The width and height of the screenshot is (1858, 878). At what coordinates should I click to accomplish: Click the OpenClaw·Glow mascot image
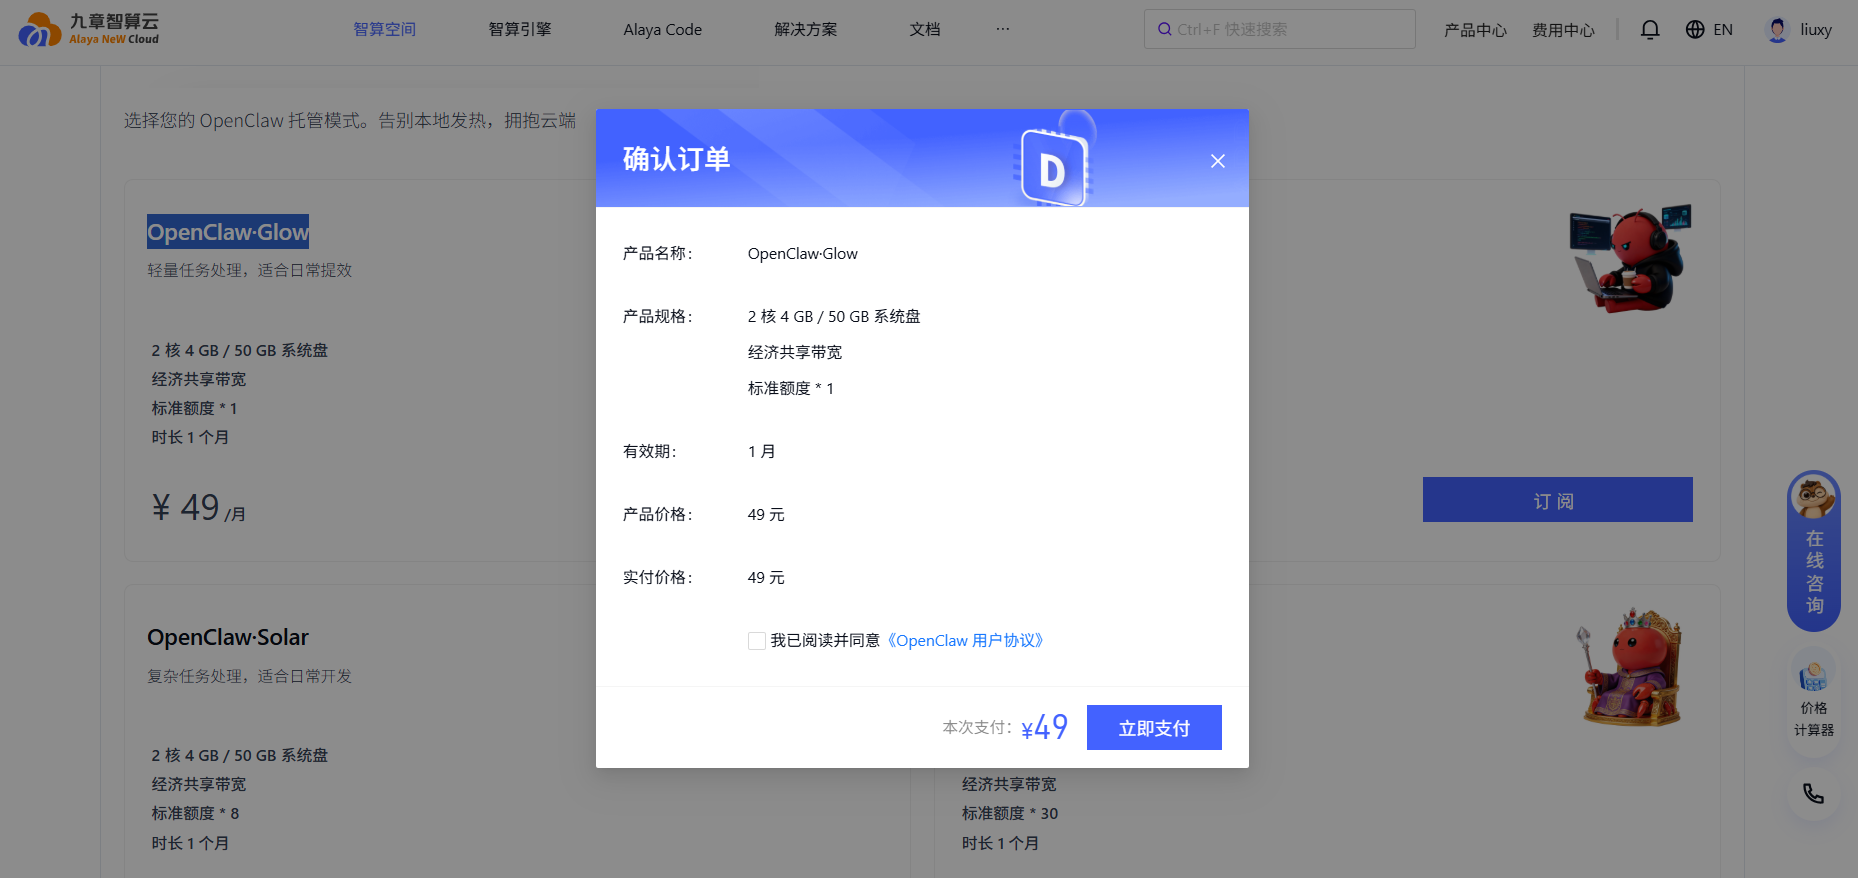pos(1630,260)
